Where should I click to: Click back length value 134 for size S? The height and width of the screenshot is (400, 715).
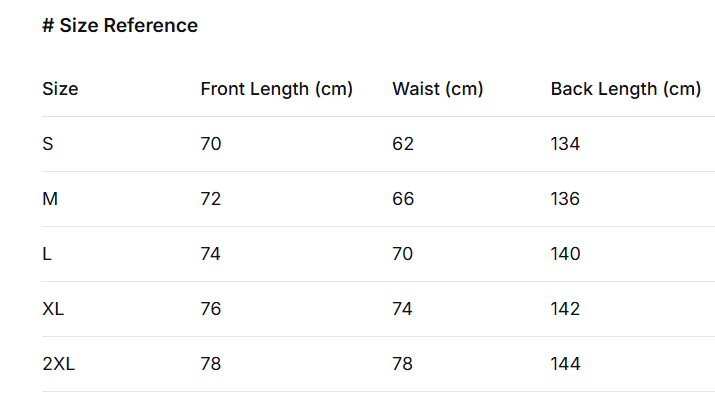(x=565, y=144)
